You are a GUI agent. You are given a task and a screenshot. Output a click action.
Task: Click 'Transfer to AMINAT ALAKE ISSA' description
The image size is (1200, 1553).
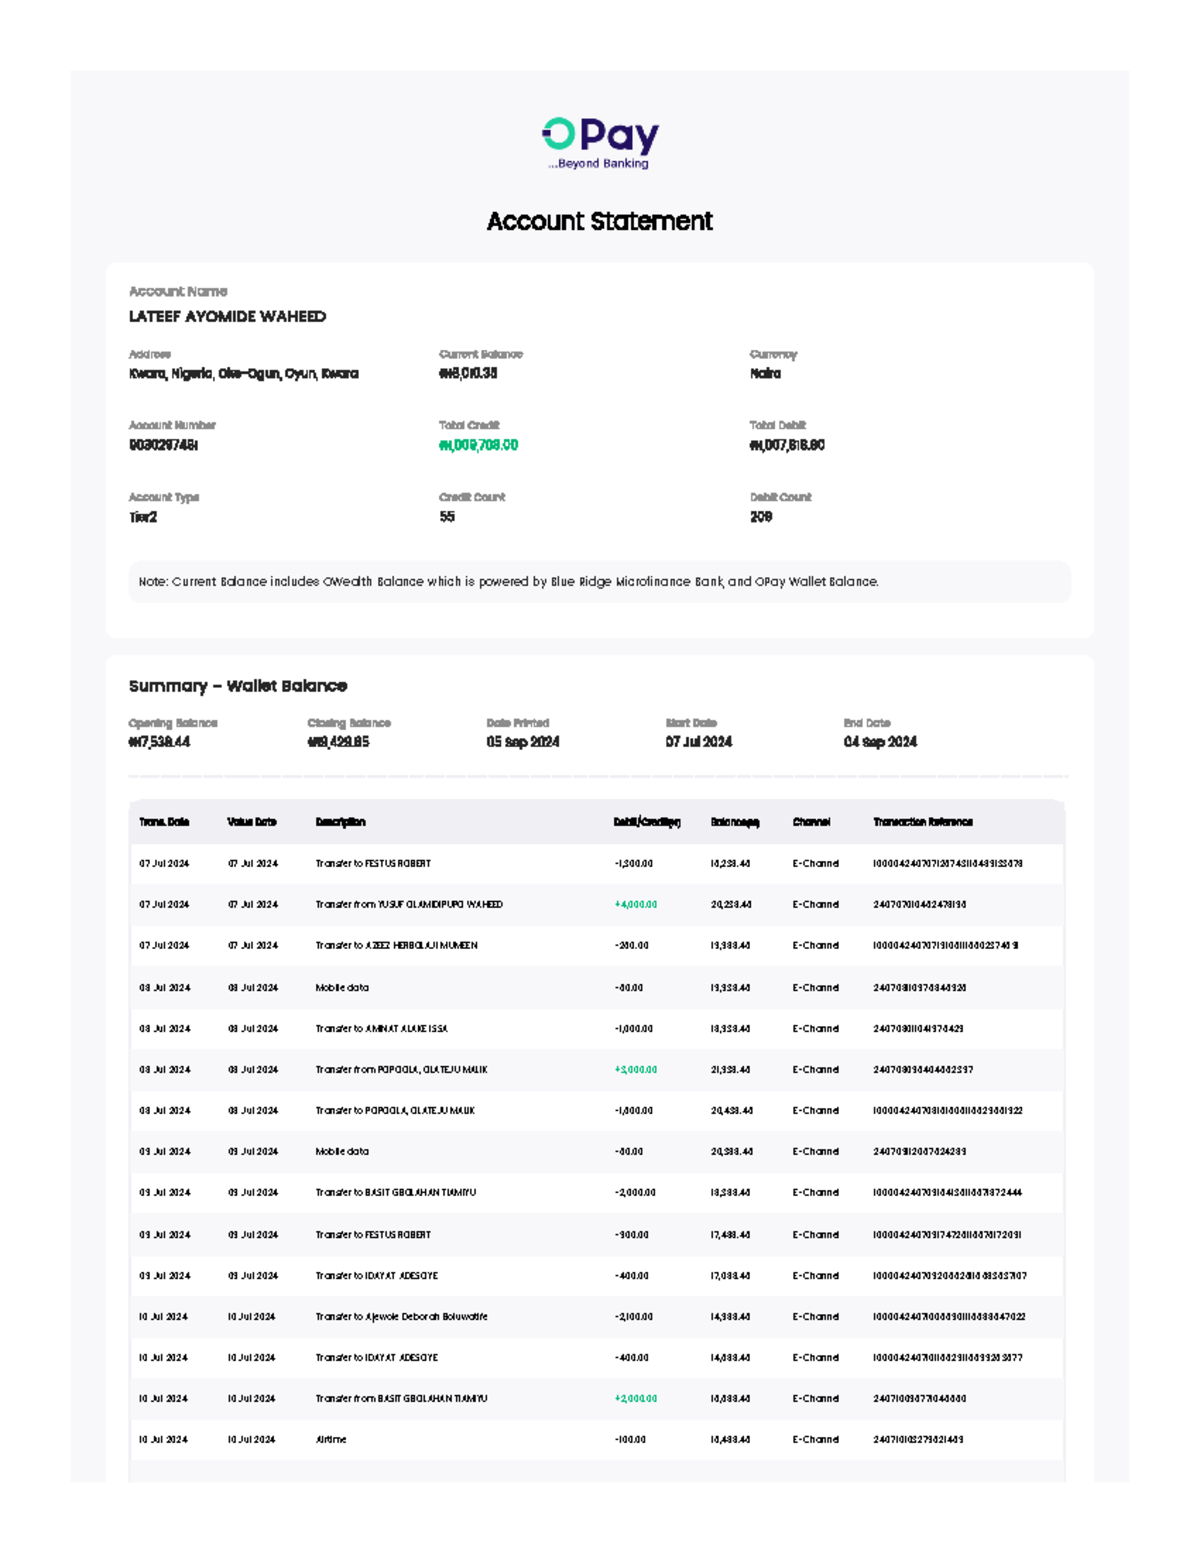pos(381,1028)
